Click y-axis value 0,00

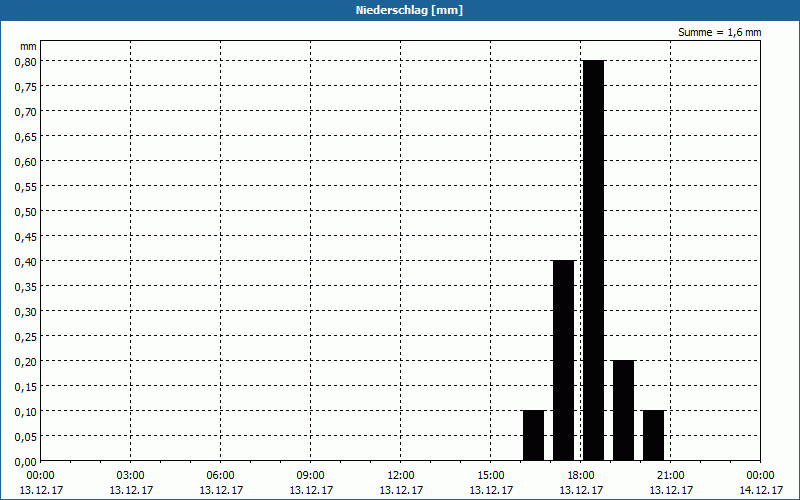tap(26, 462)
